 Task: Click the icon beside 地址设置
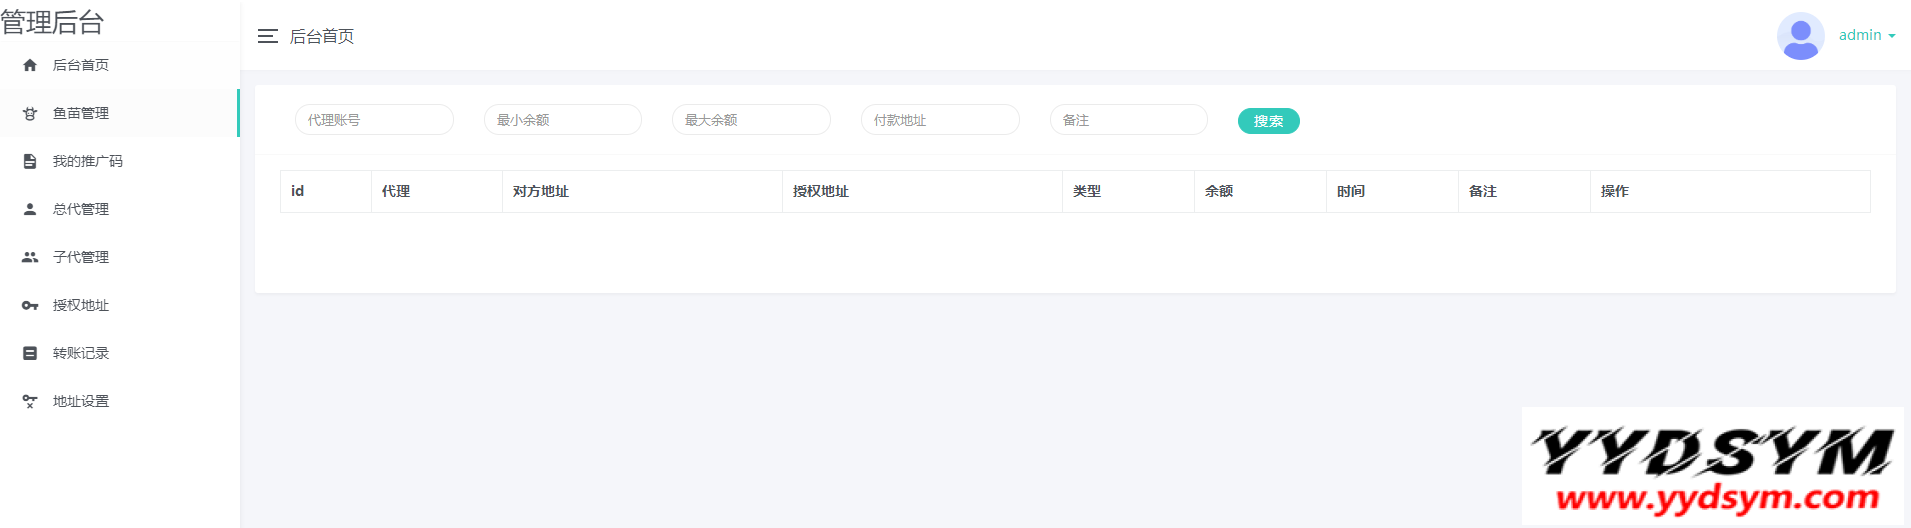click(30, 401)
